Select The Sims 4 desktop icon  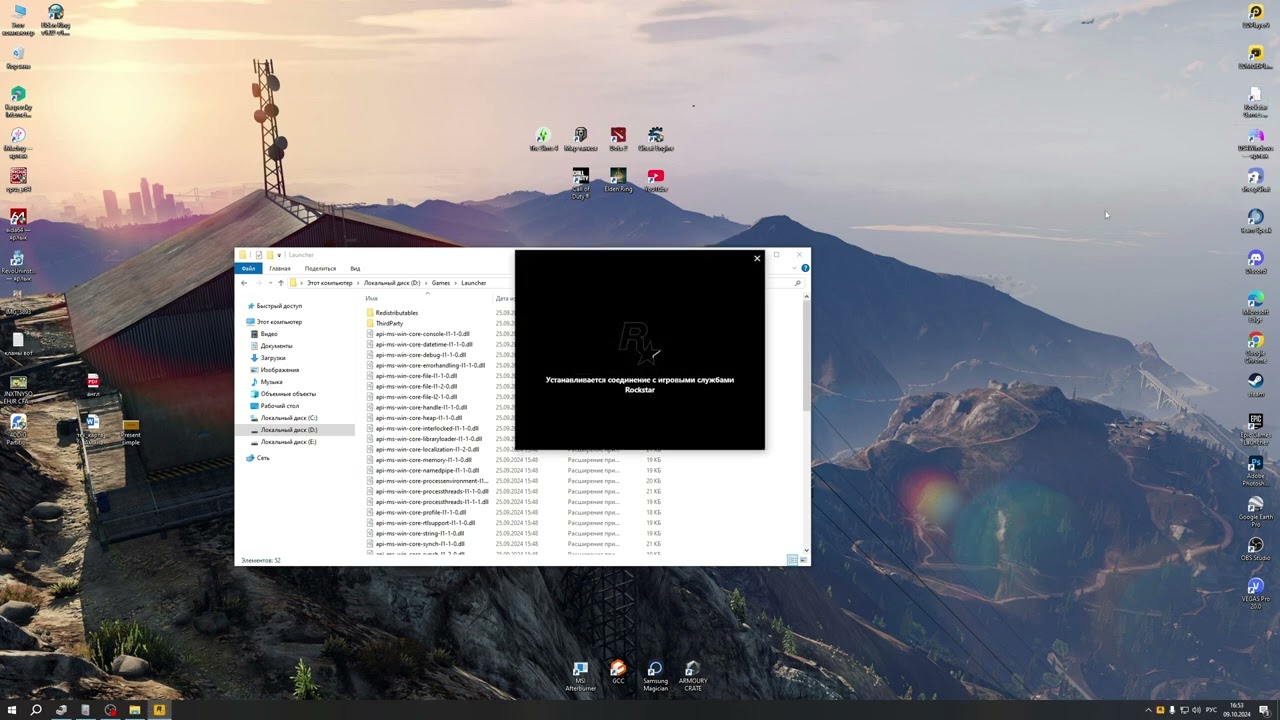tap(542, 137)
